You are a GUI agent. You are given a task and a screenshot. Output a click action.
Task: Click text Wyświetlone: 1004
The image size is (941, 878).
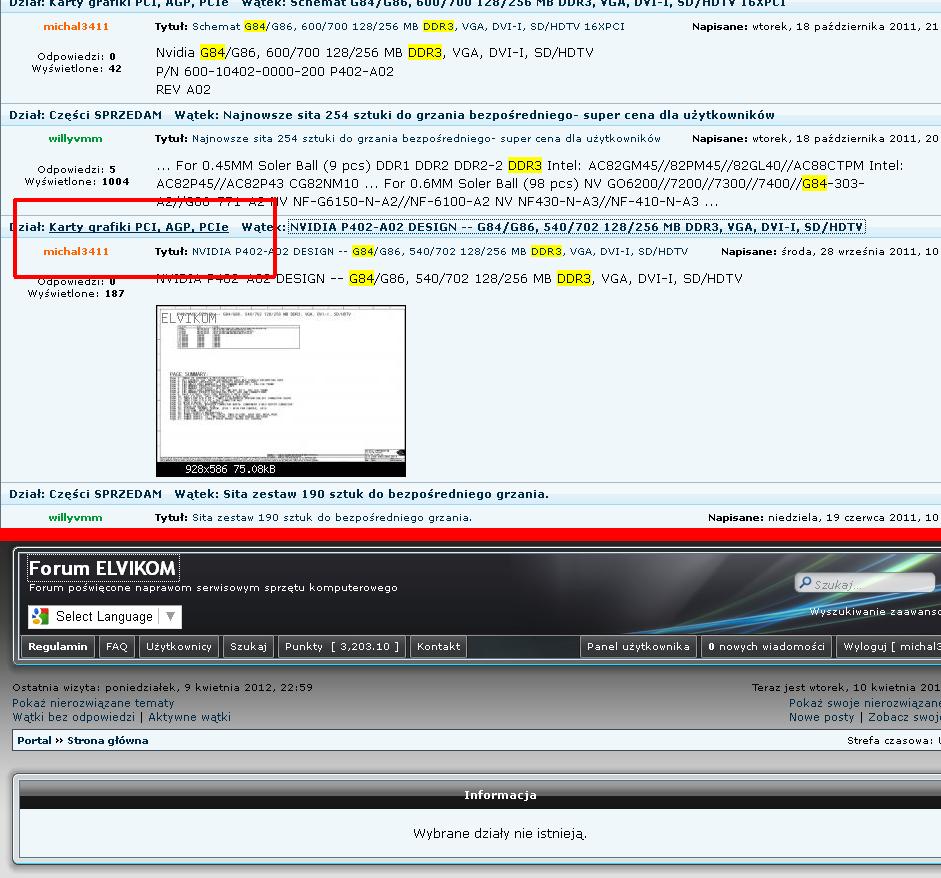pos(77,181)
